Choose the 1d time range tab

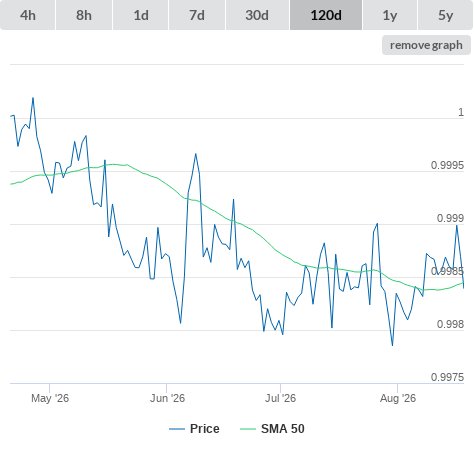click(141, 15)
